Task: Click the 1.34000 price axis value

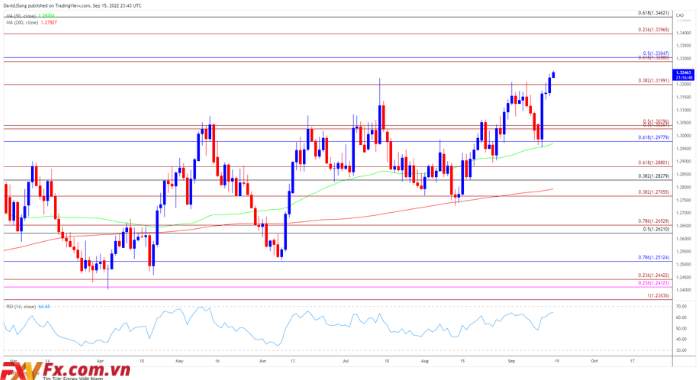Action: pyautogui.click(x=682, y=33)
